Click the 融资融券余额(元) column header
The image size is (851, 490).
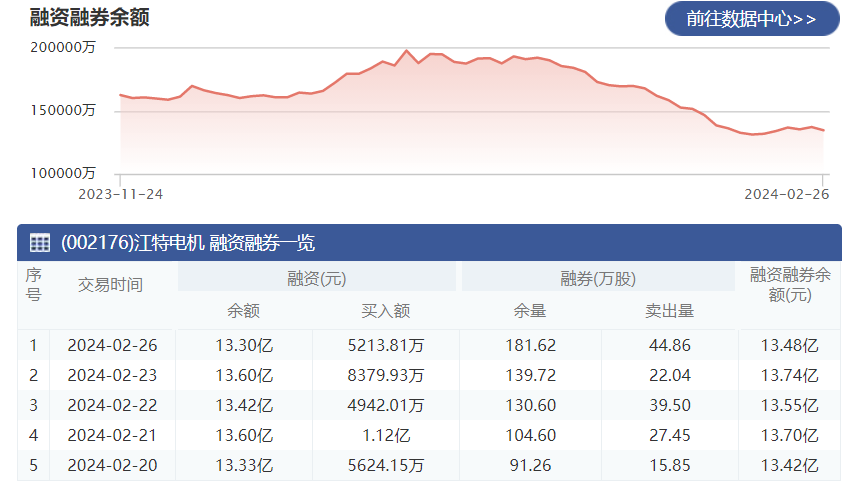pyautogui.click(x=788, y=285)
